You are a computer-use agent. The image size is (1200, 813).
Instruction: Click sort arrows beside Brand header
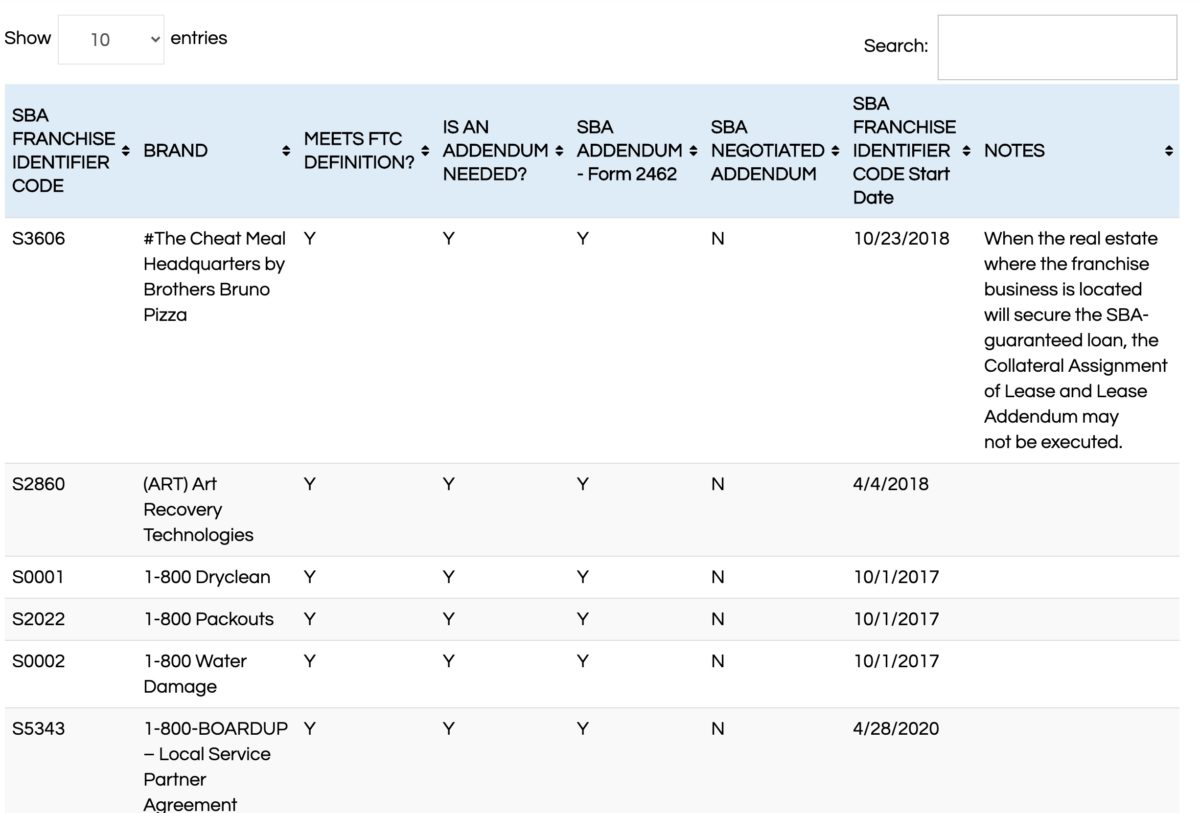(286, 151)
